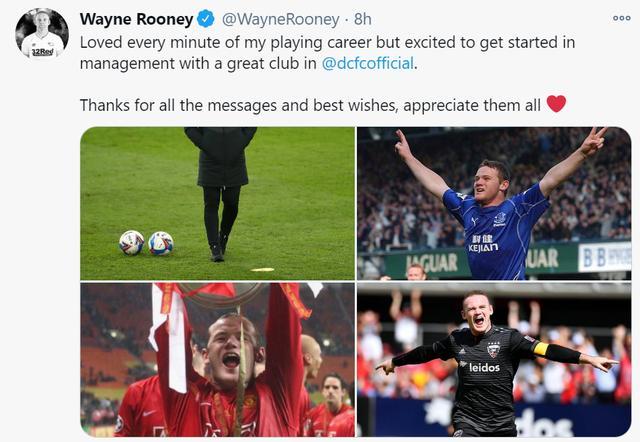640x442 pixels.
Task: Click the red heart emoji
Action: click(x=556, y=104)
